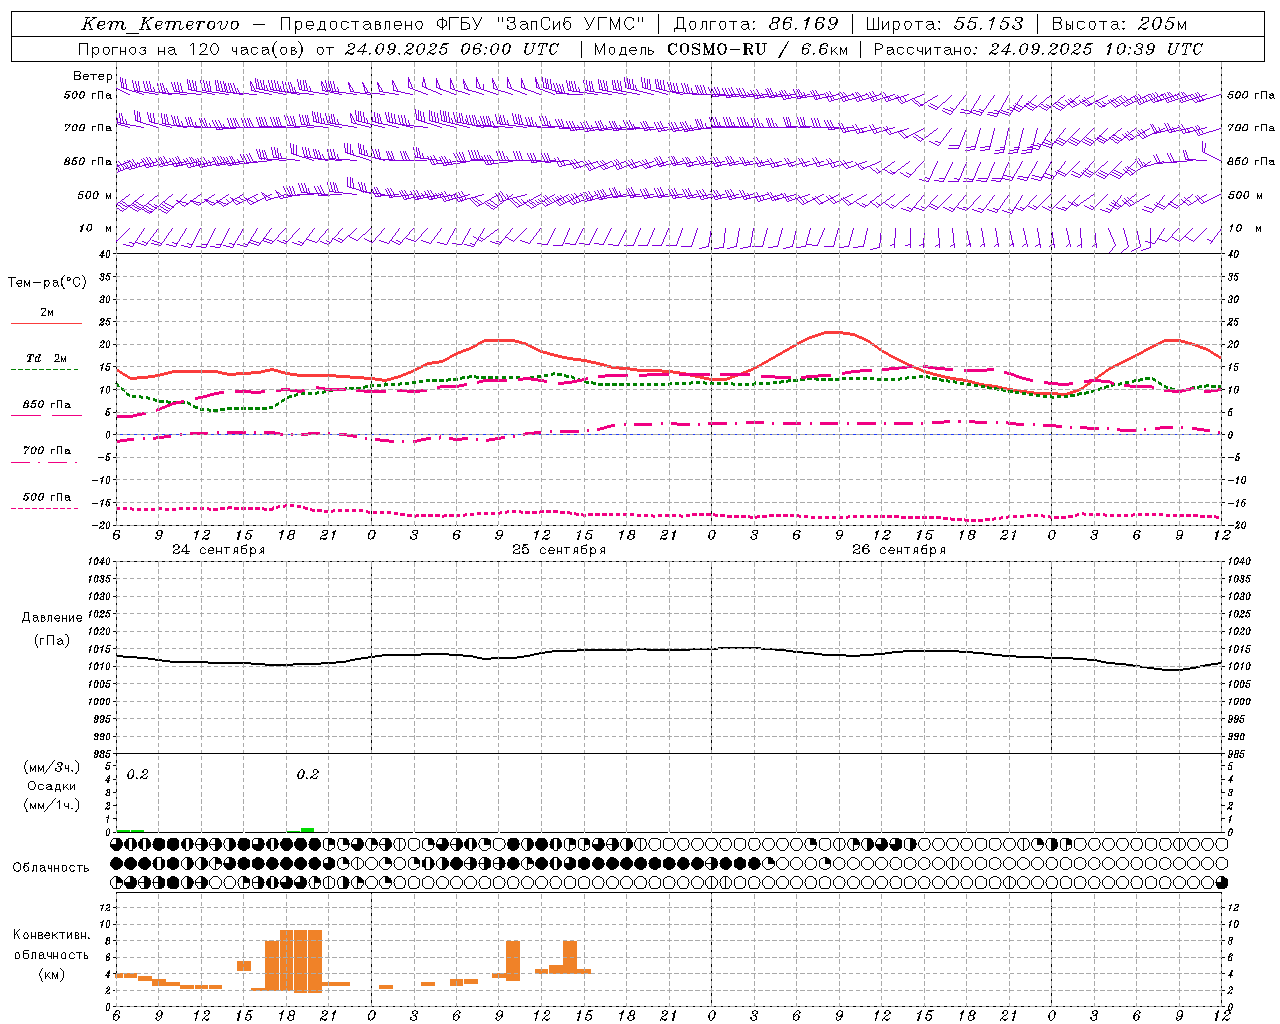Image resolution: width=1280 pixels, height=1024 pixels.
Task: Click the ФГБУ "ЗапСиб УГМС" provider text
Action: click(x=541, y=24)
